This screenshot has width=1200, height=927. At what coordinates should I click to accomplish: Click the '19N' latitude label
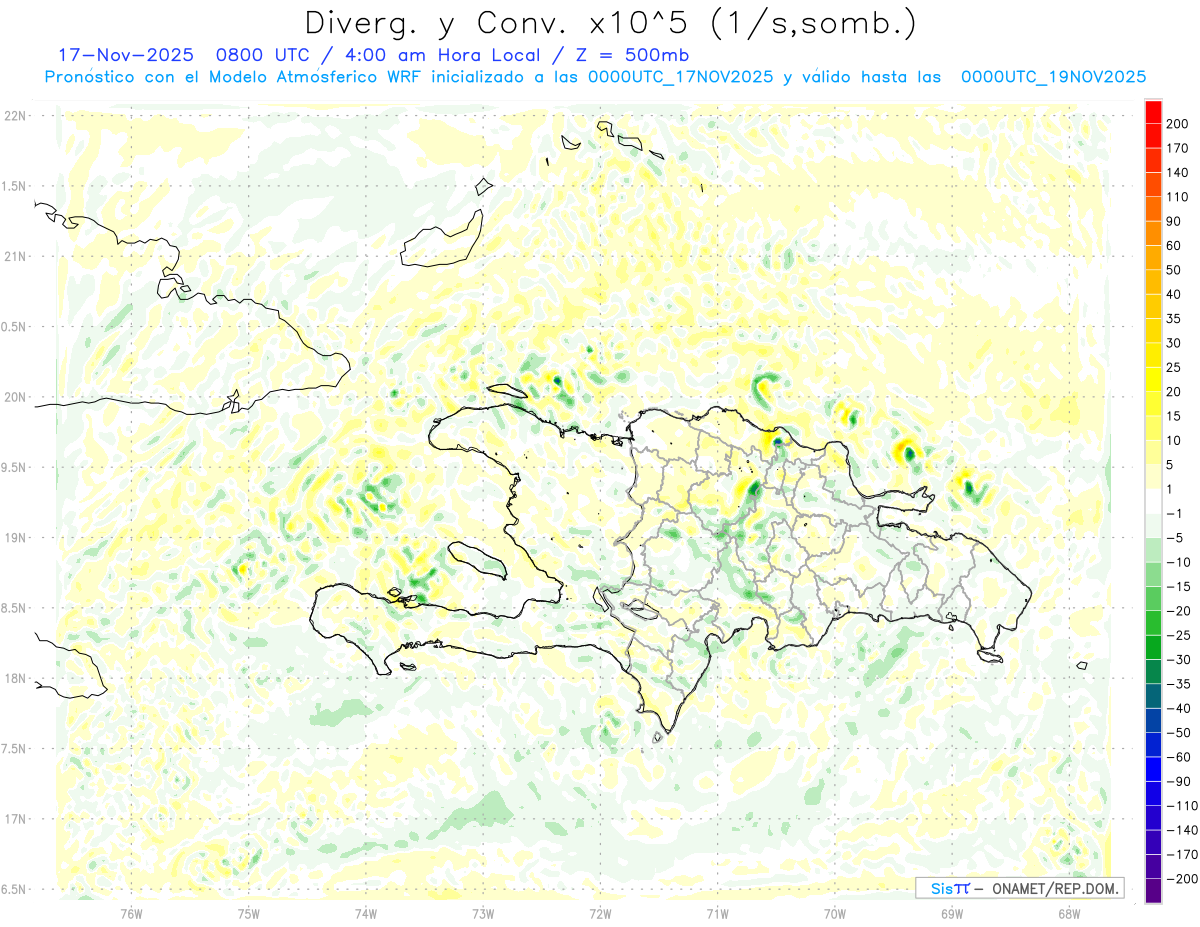pyautogui.click(x=15, y=538)
